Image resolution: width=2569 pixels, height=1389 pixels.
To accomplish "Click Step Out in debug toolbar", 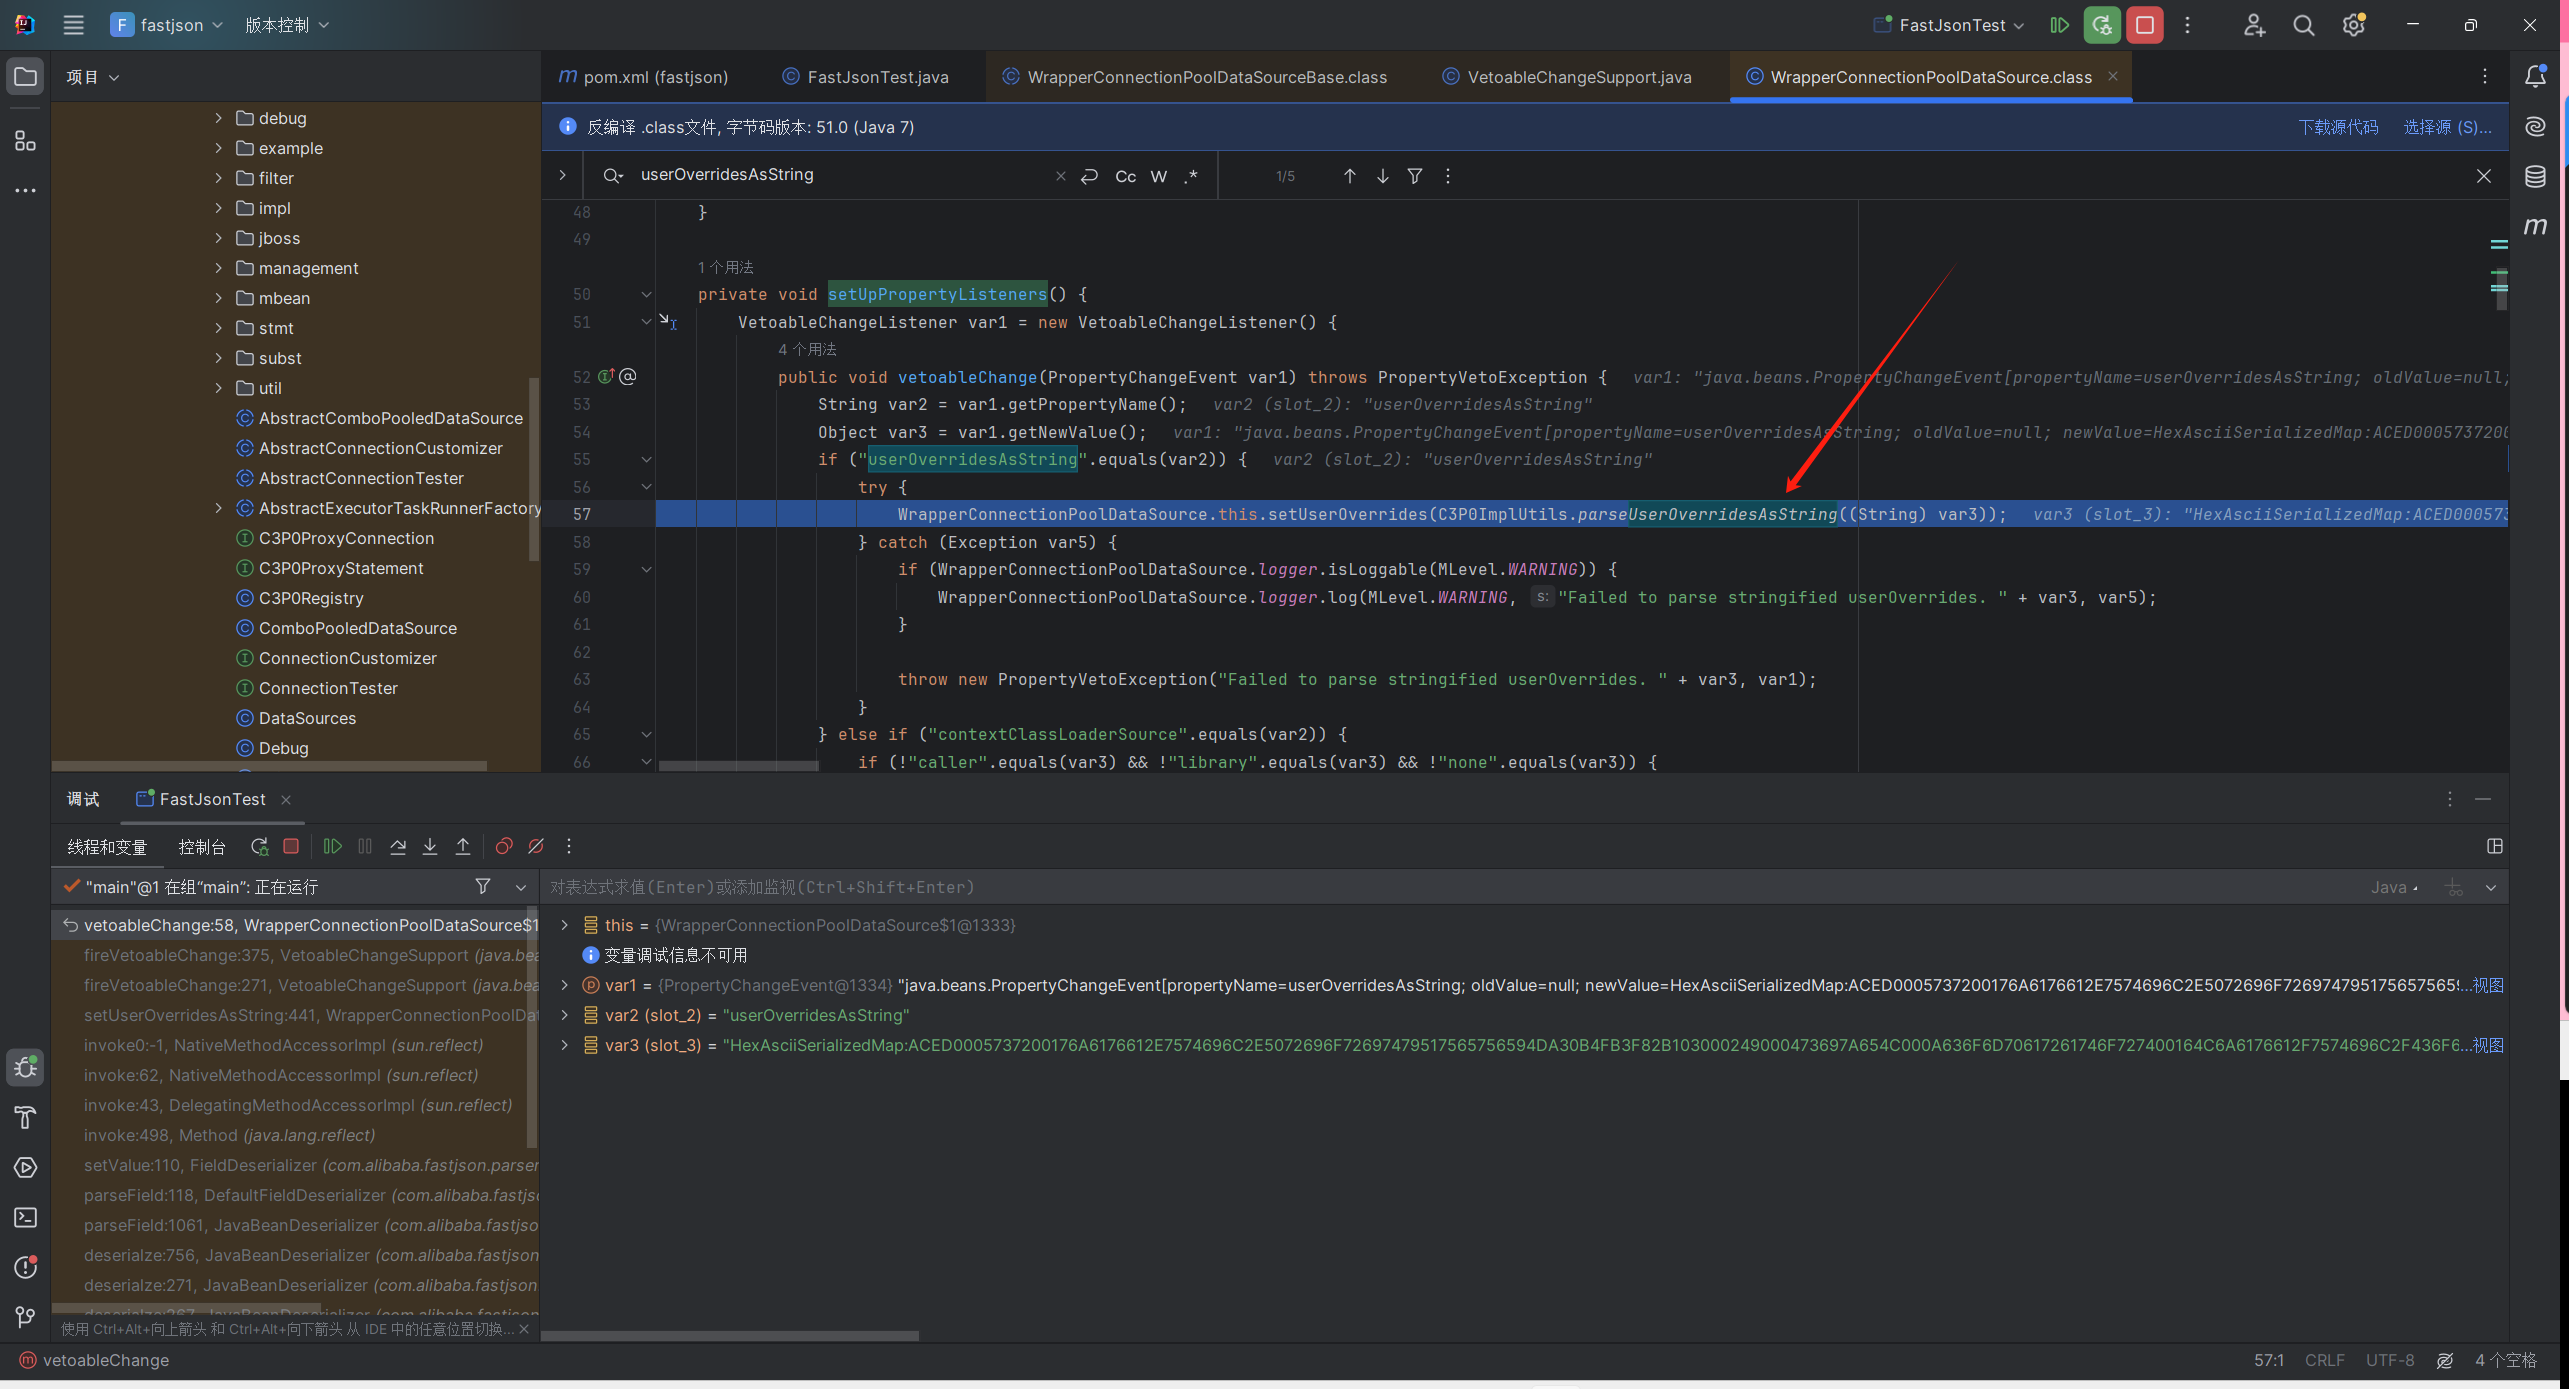I will (463, 847).
